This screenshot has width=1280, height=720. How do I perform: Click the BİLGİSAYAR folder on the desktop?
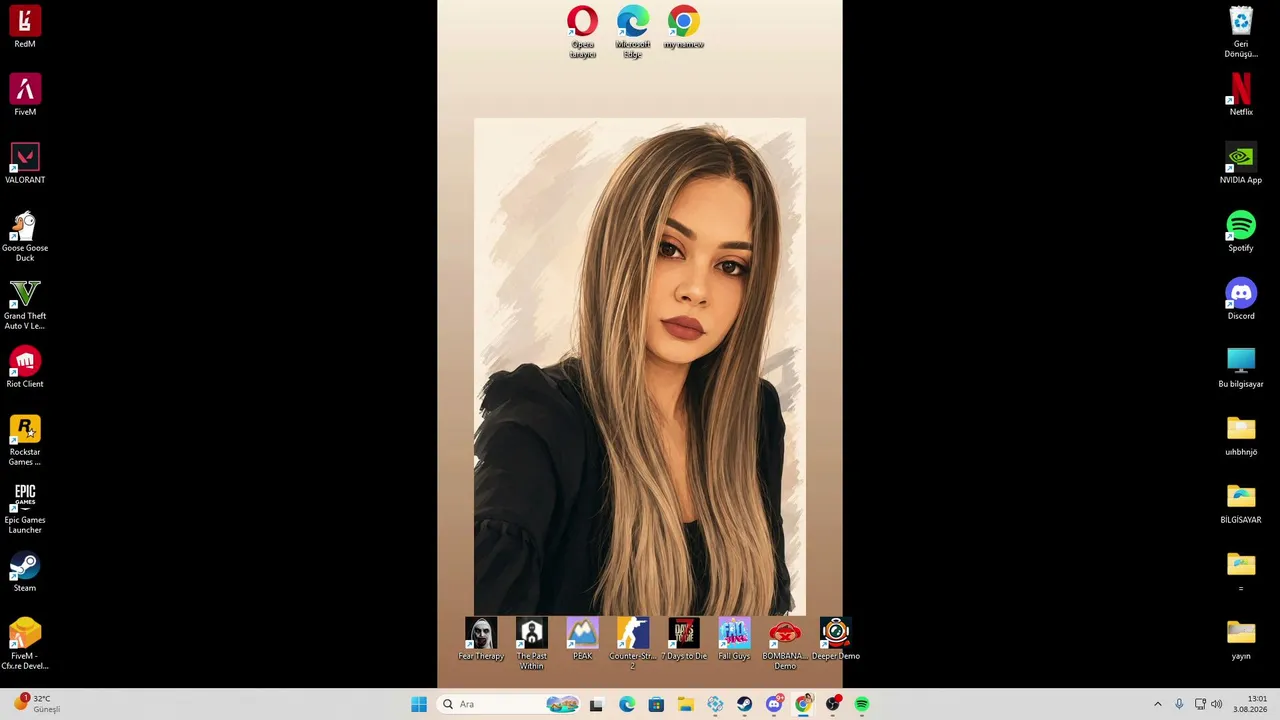1241,503
